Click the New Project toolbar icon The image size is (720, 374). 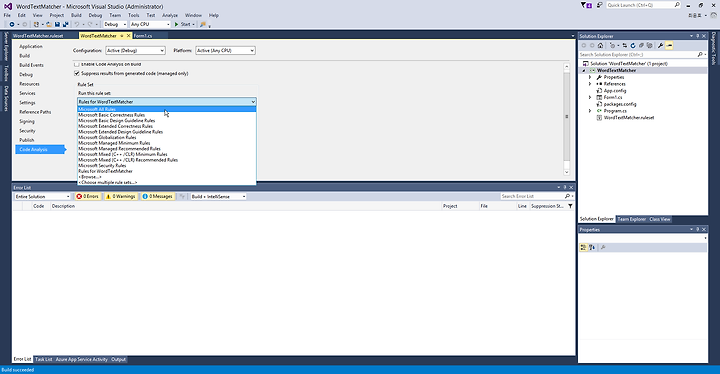(36, 24)
